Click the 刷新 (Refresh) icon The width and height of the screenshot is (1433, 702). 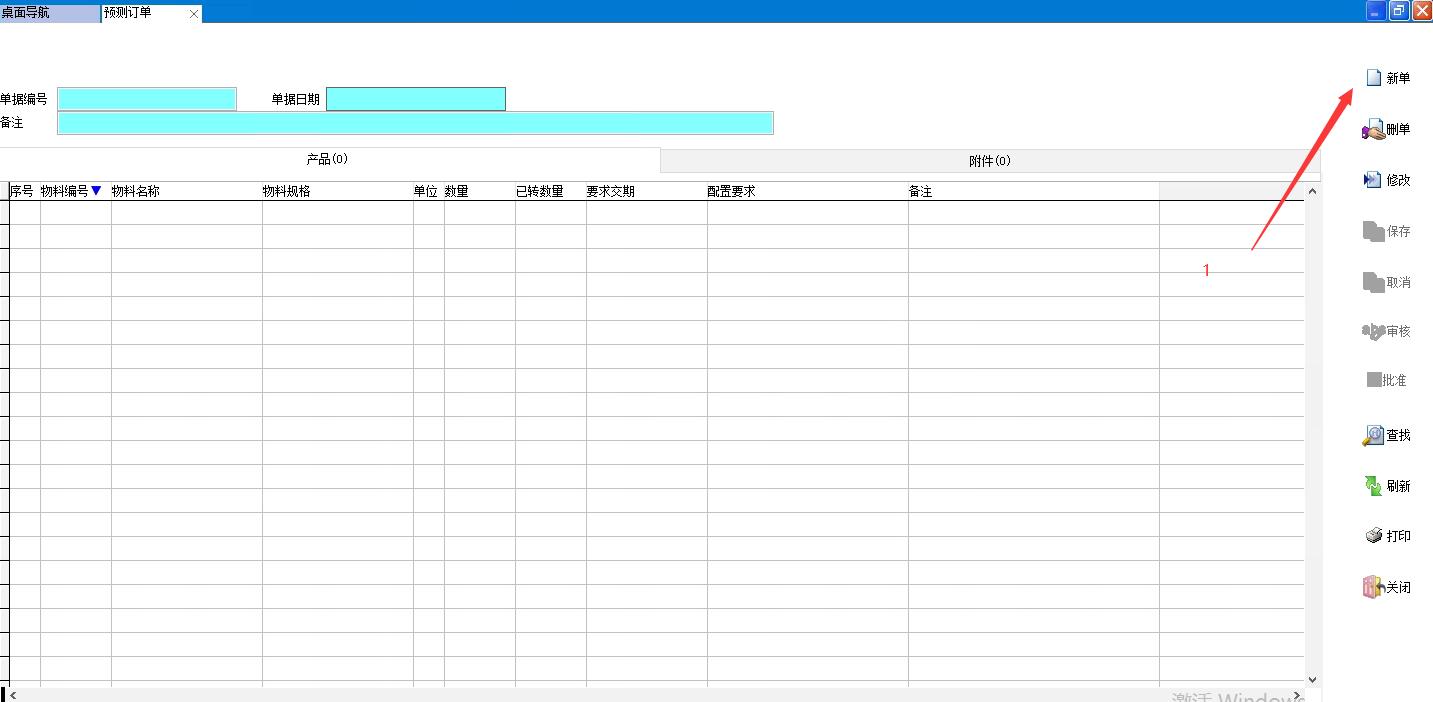click(x=1373, y=486)
